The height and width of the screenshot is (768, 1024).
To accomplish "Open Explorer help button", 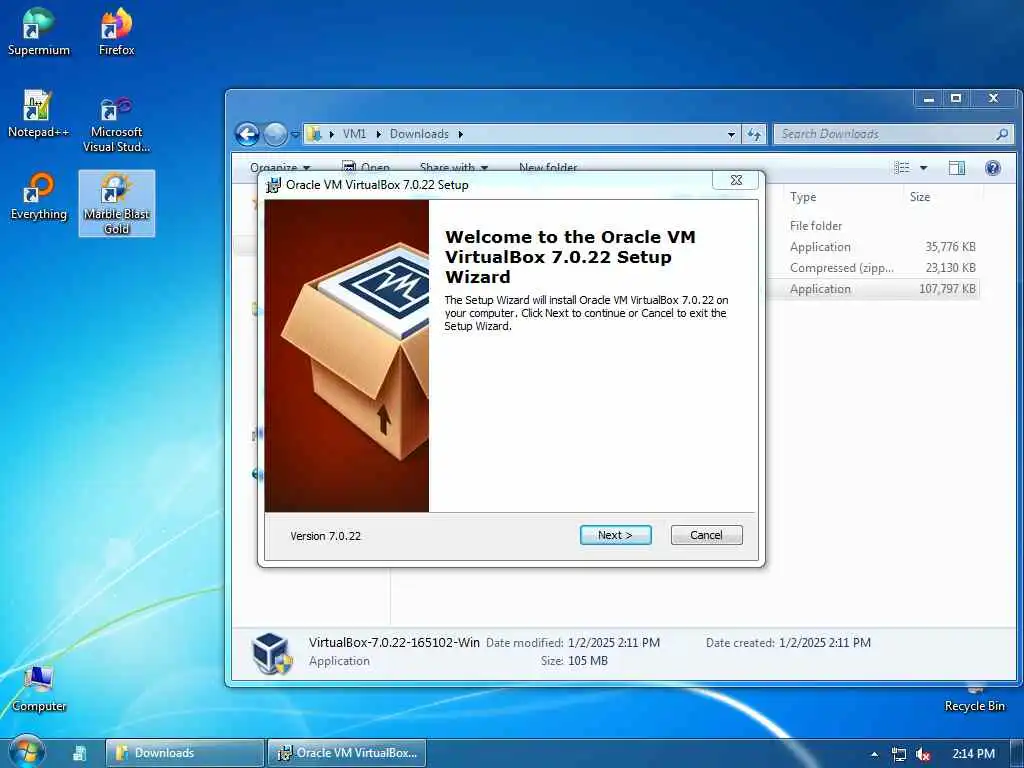I will 993,168.
